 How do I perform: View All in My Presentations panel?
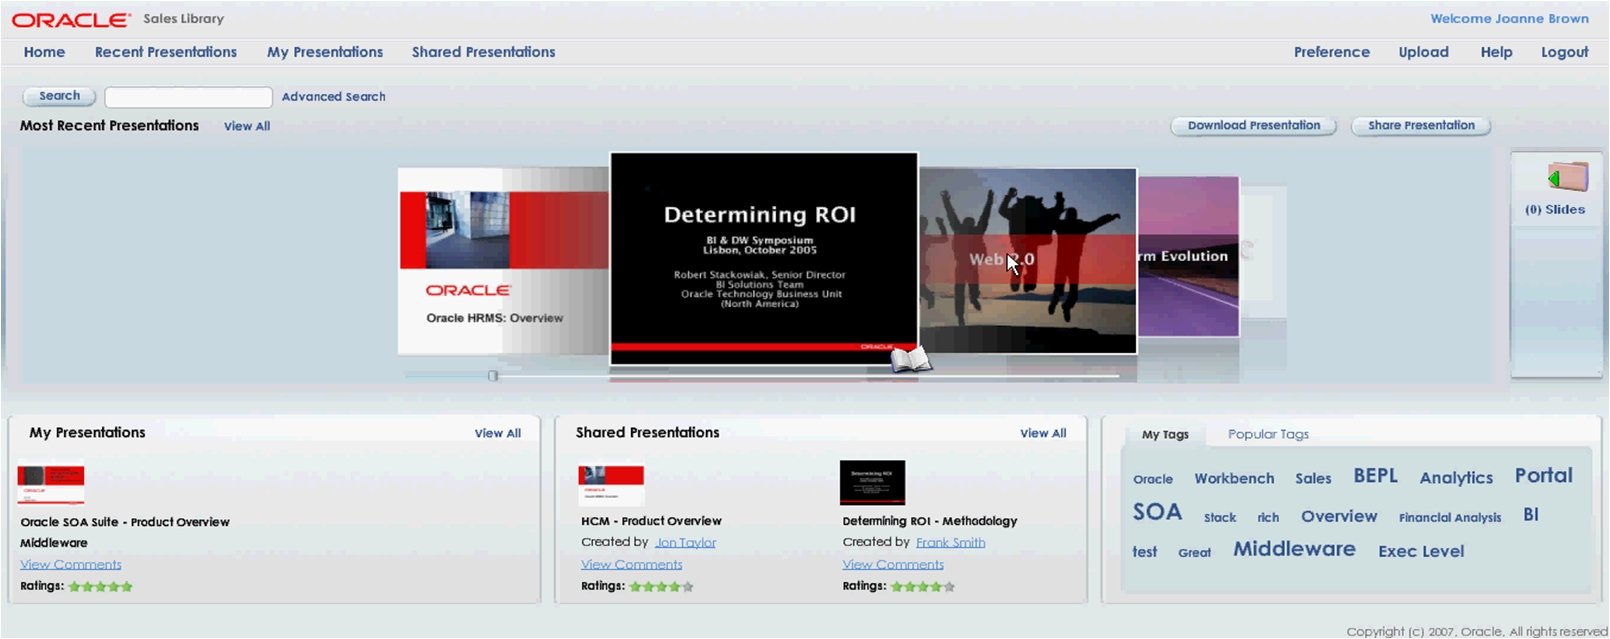(498, 433)
